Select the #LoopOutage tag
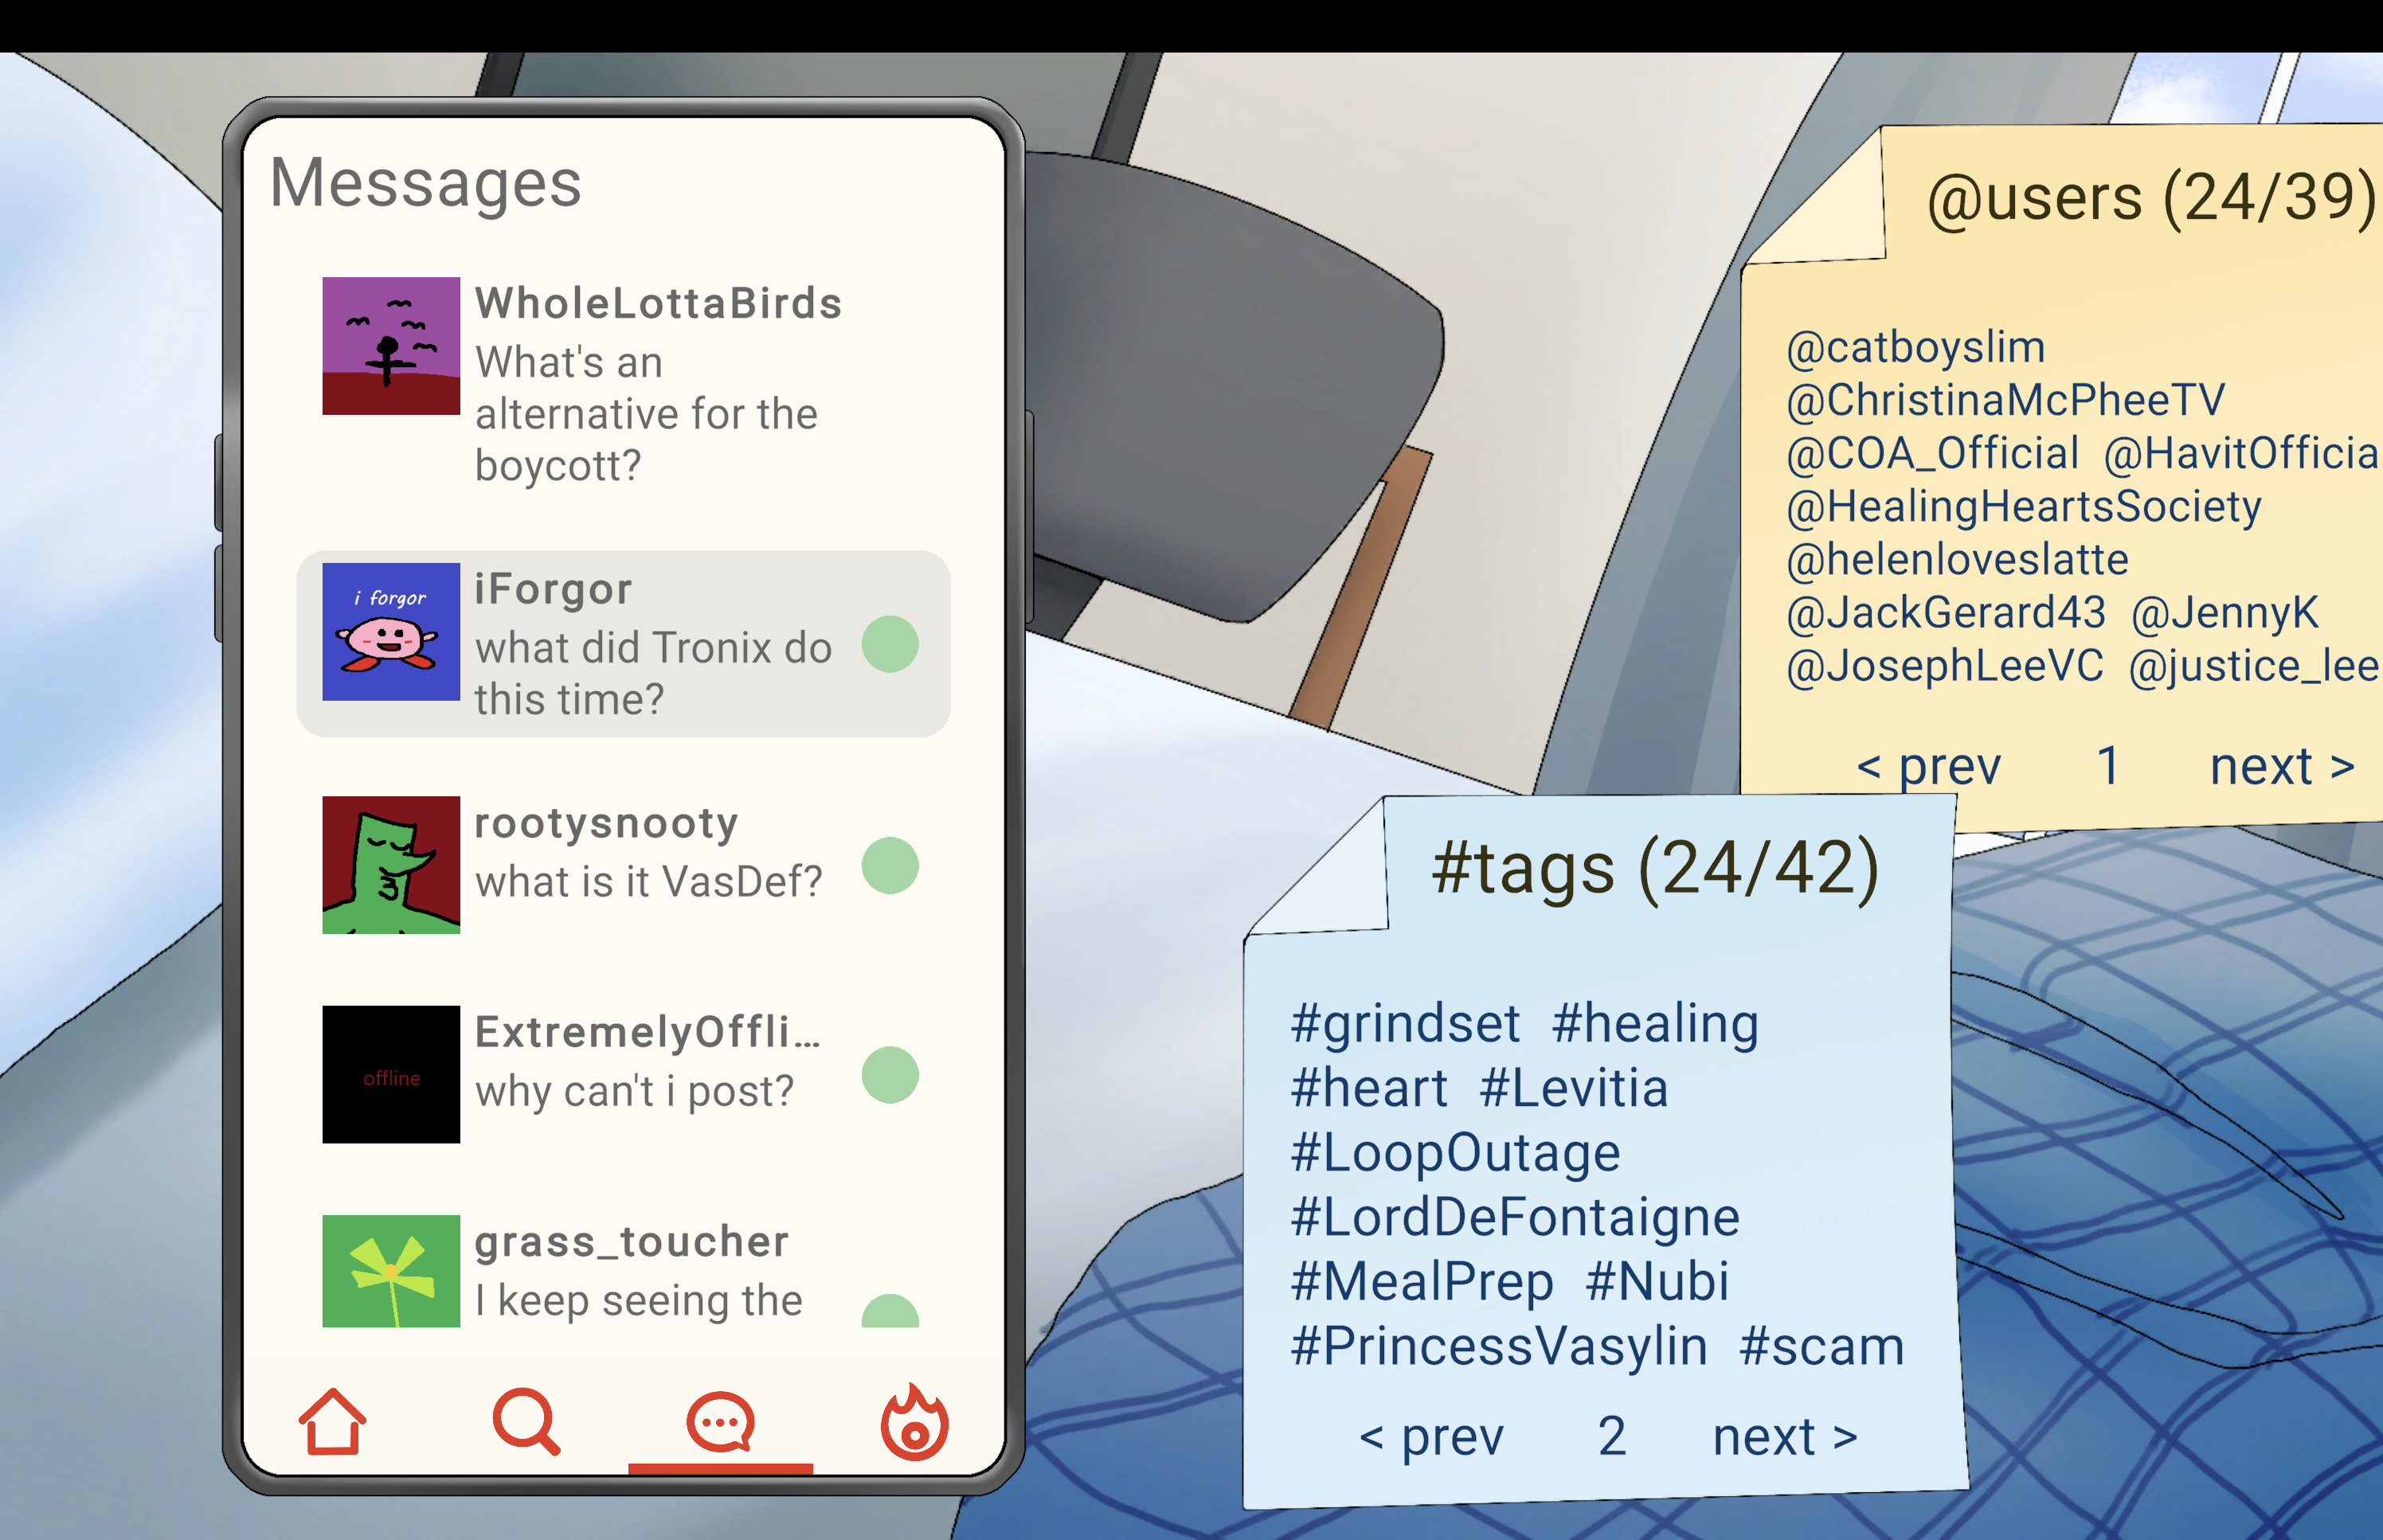2383x1540 pixels. [1455, 1153]
